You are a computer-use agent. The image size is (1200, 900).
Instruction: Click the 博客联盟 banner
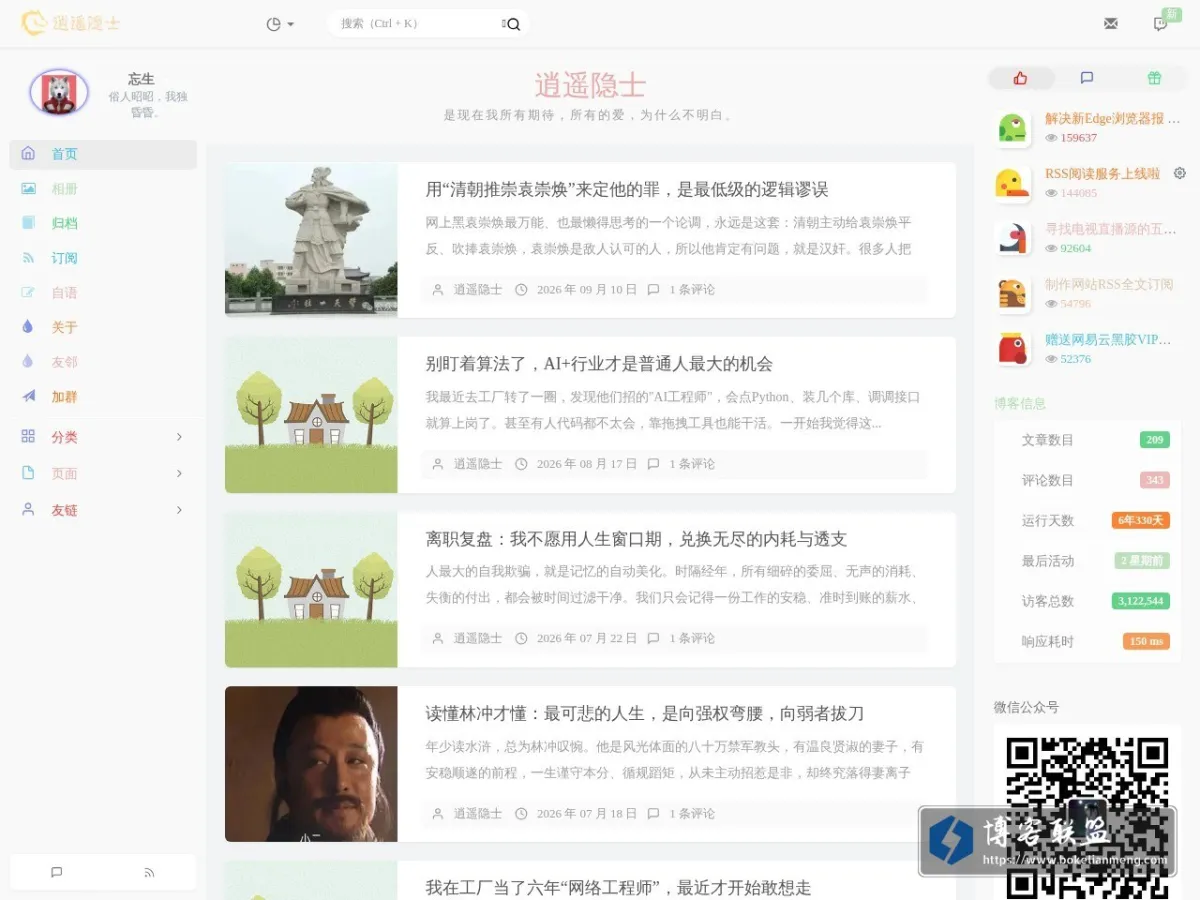pos(1048,841)
